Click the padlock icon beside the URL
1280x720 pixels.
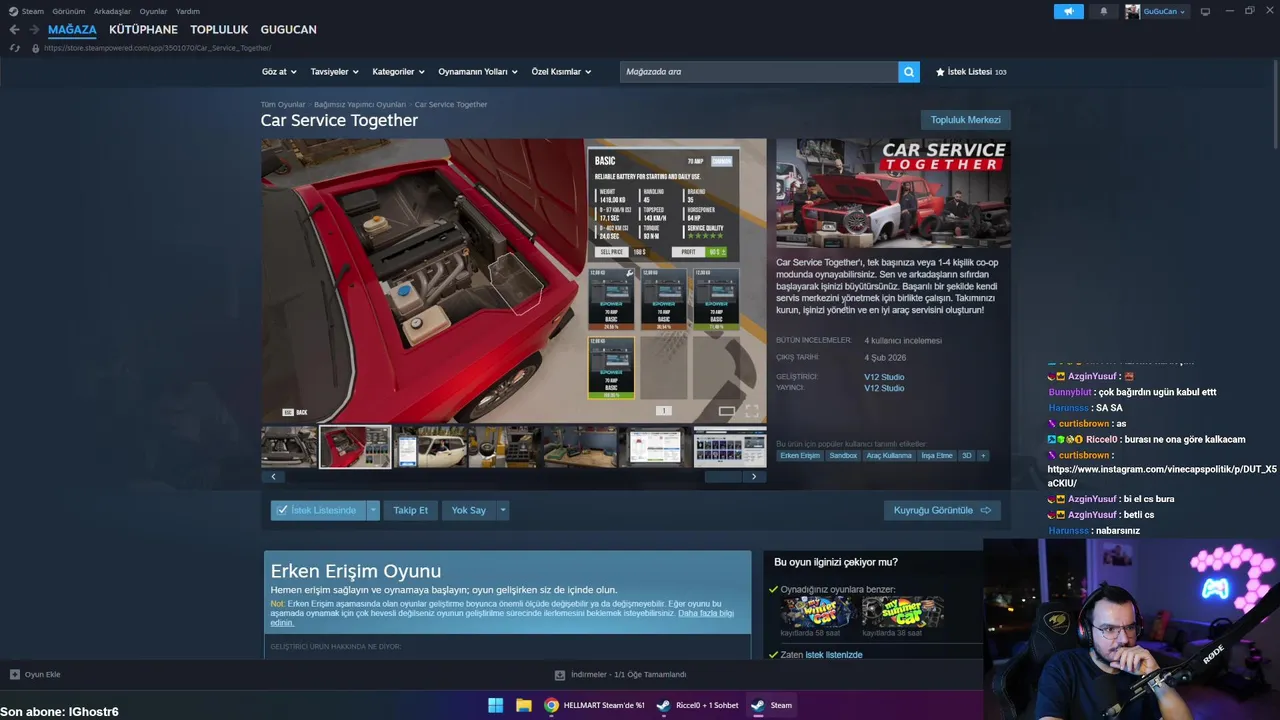pos(36,48)
